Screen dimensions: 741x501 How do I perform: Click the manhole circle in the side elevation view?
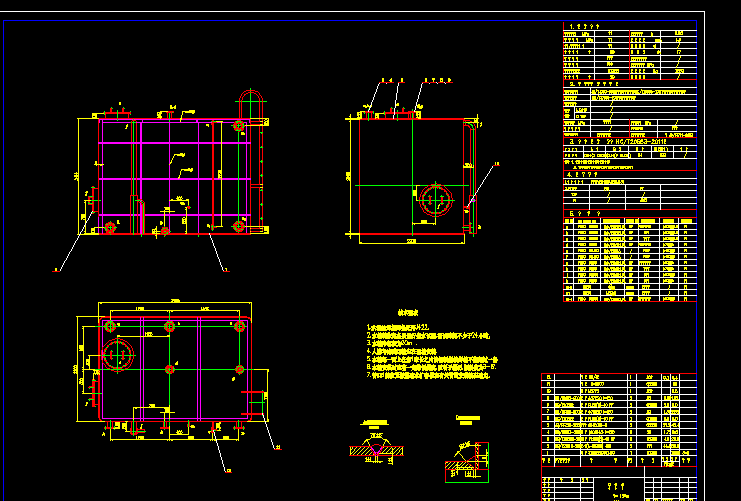(x=436, y=200)
